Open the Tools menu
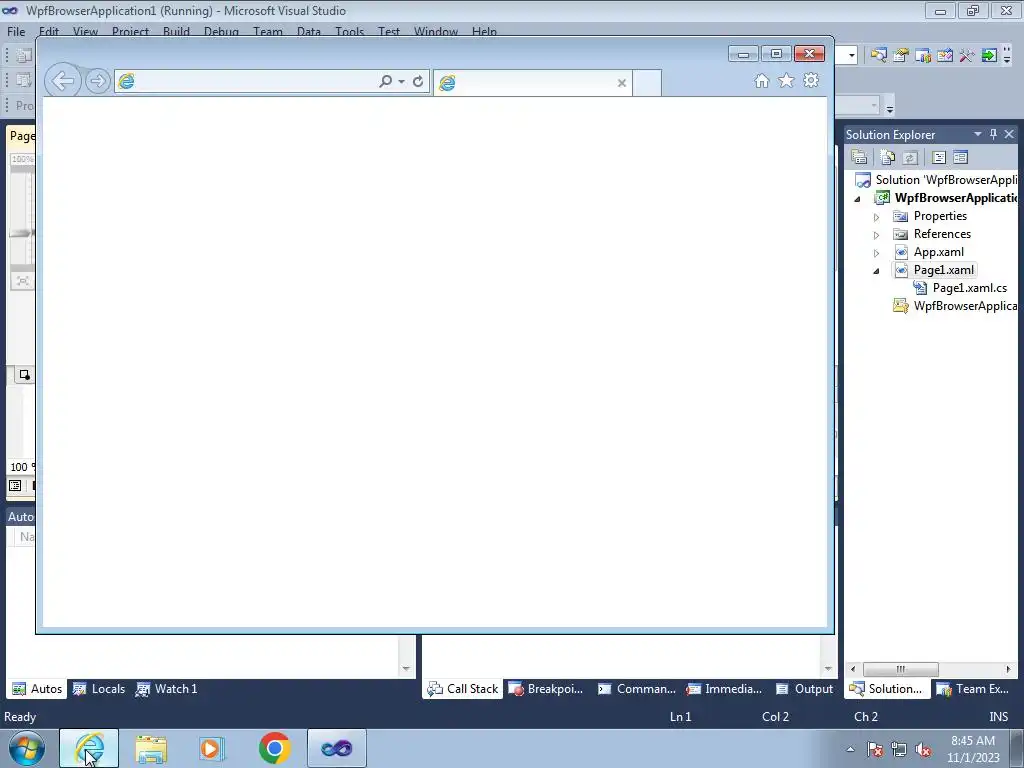The height and width of the screenshot is (768, 1024). (x=349, y=31)
